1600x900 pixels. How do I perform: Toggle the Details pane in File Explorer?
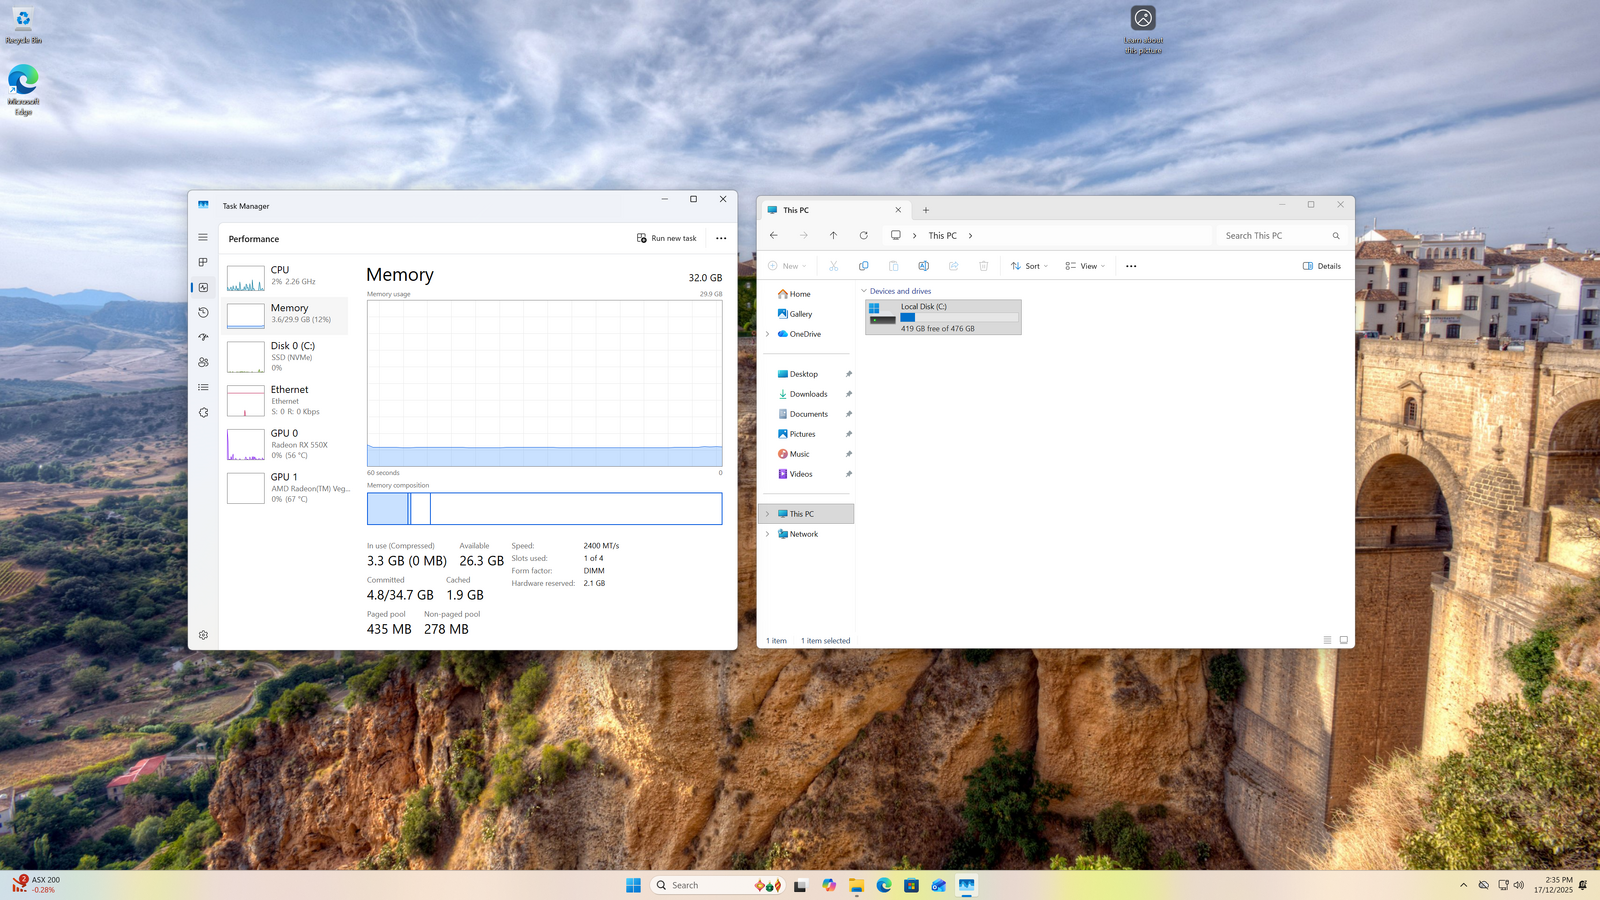1321,266
